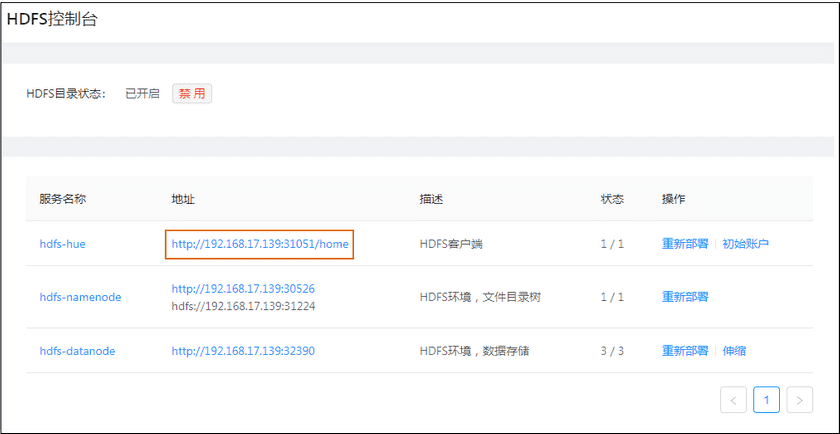
Task: Click the hdfs:// address on port 31224
Action: click(x=243, y=306)
